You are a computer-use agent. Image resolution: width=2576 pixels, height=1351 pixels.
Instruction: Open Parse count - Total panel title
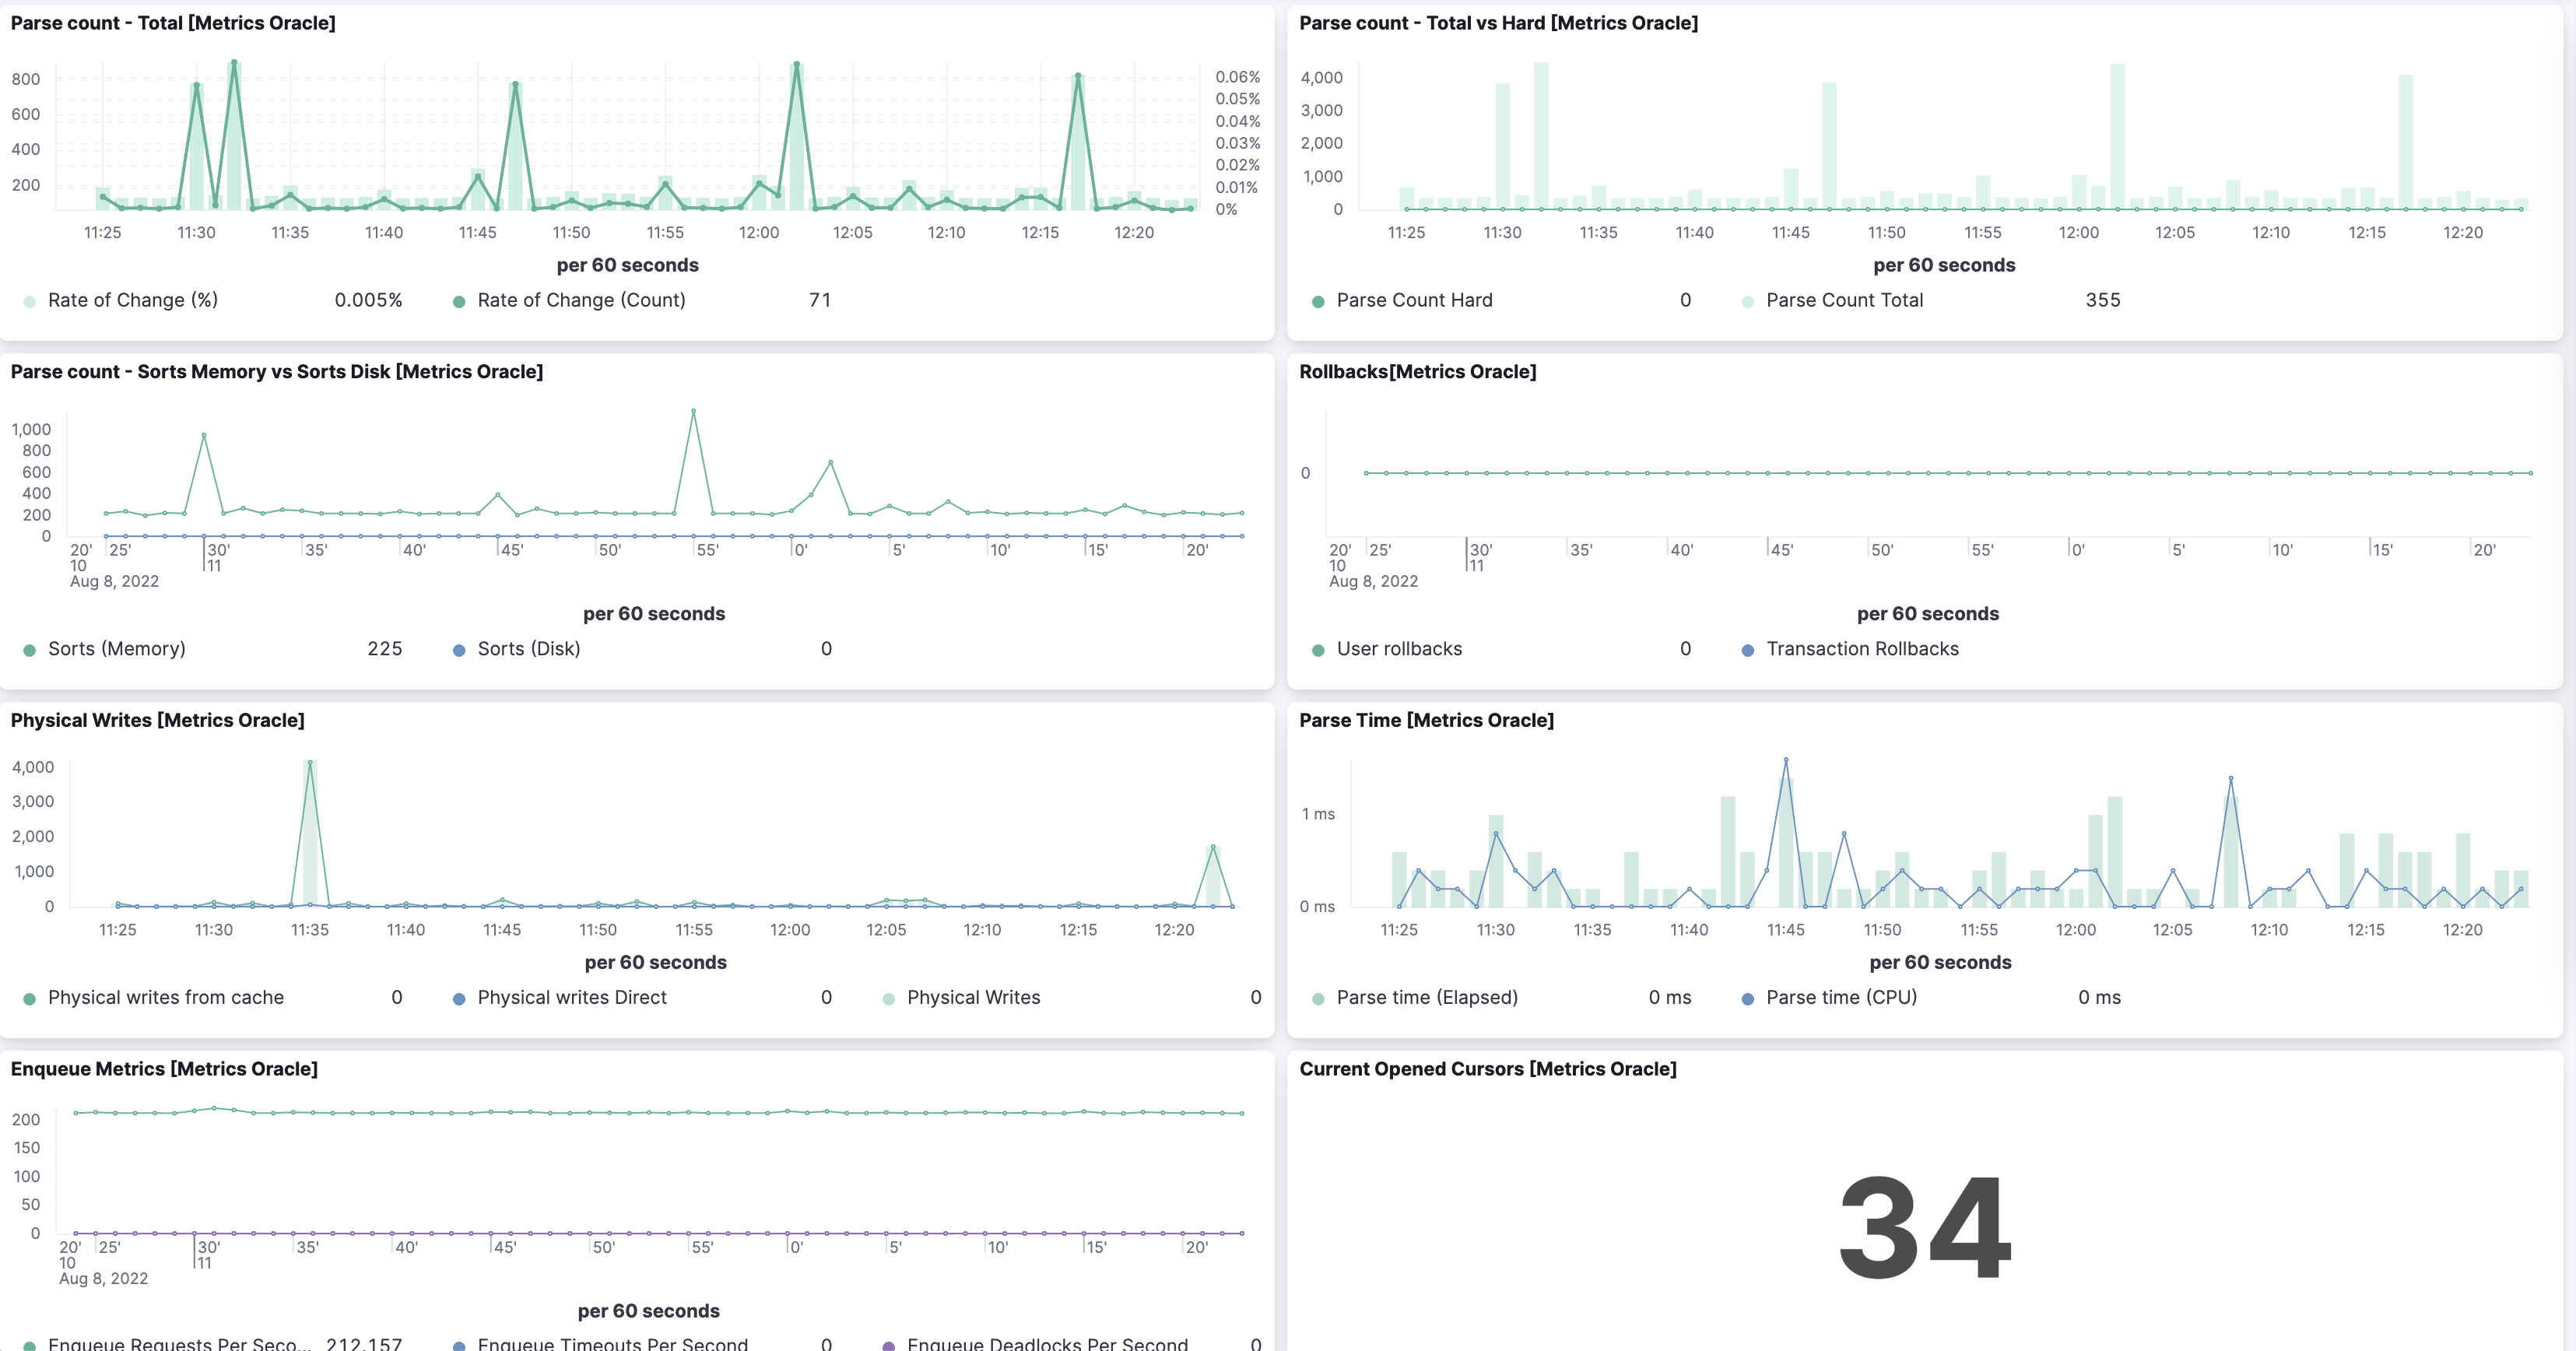pyautogui.click(x=173, y=23)
